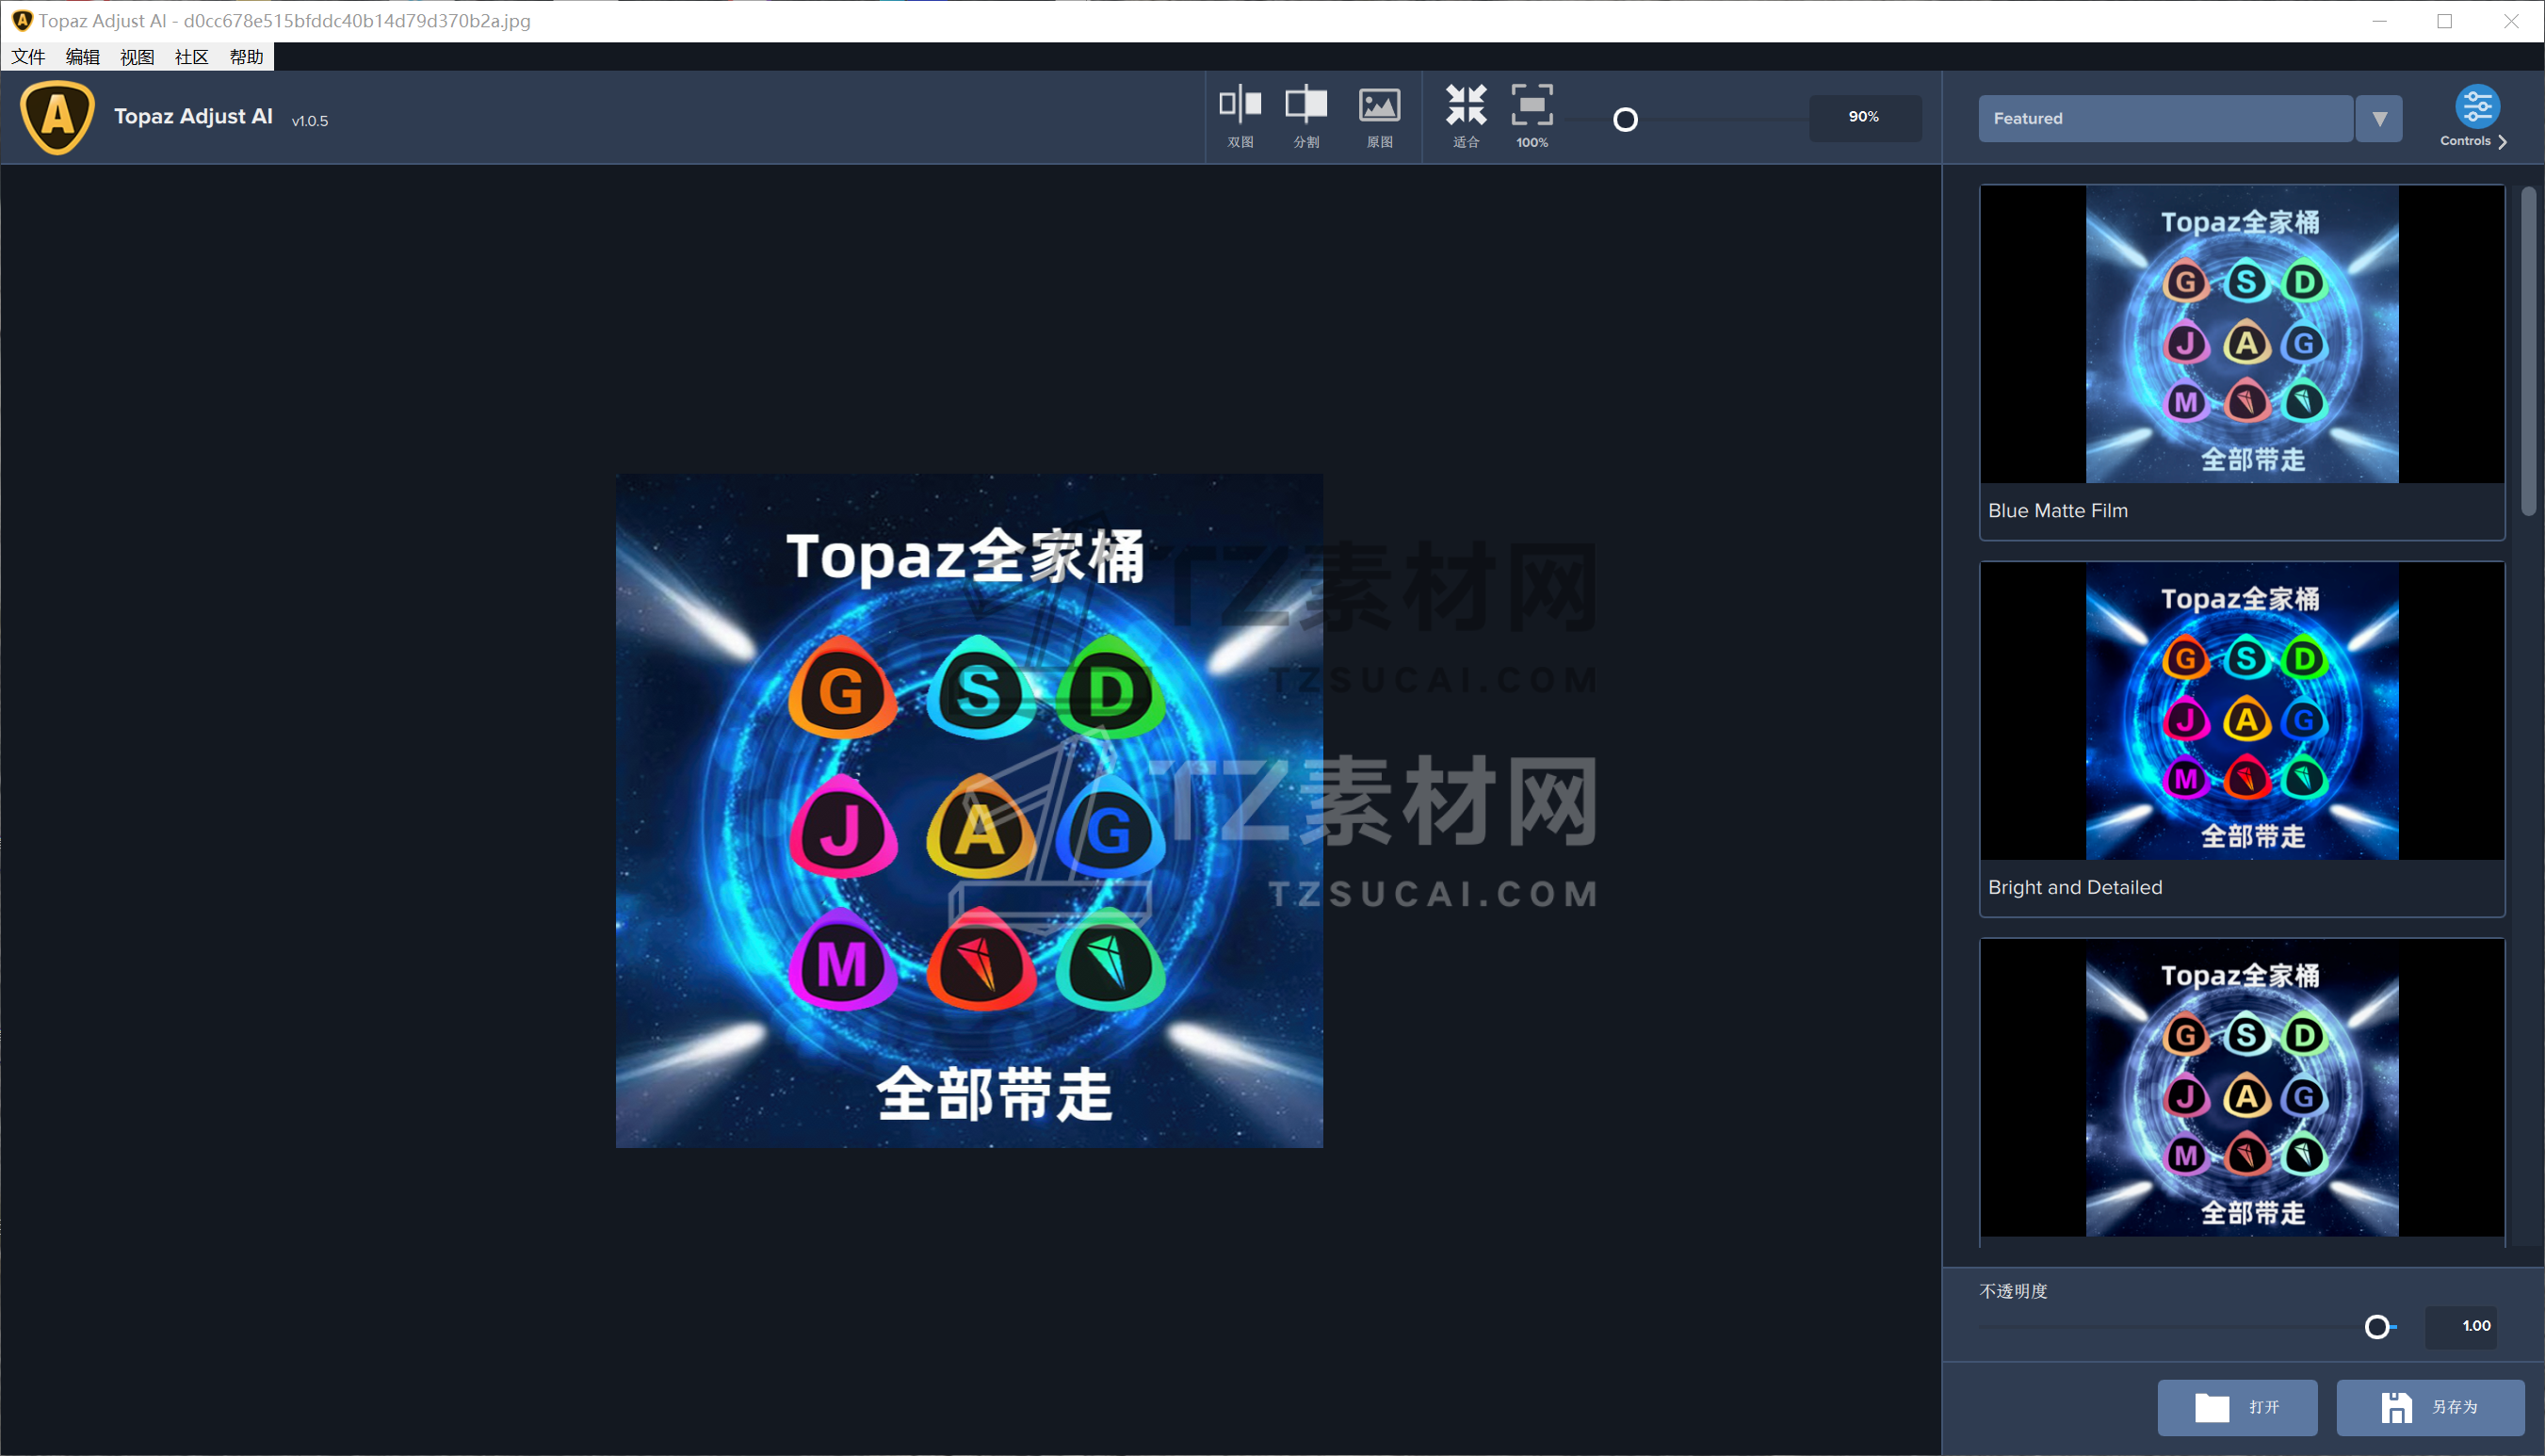Screen dimensions: 2545x1456
Task: Click the Topaz Adjust AI logo
Action: click(58, 117)
